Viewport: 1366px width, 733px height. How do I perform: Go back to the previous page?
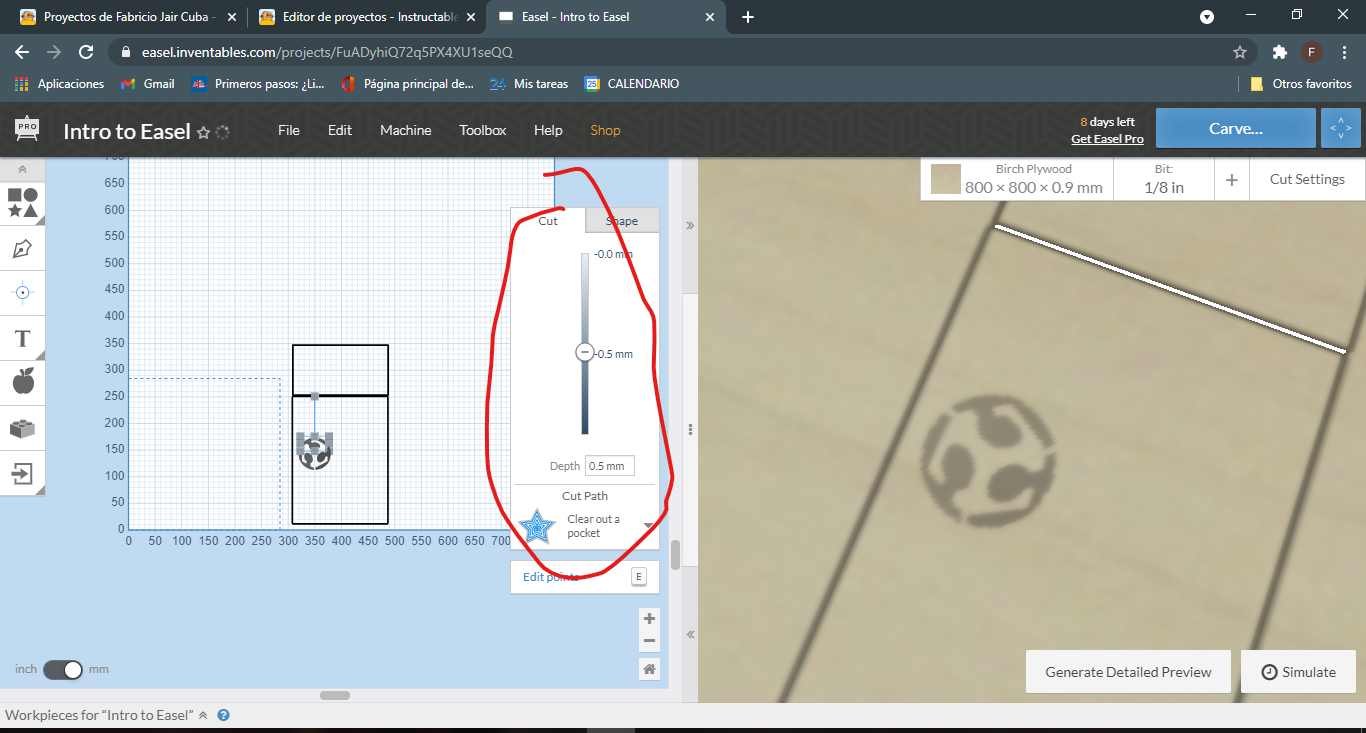point(22,52)
